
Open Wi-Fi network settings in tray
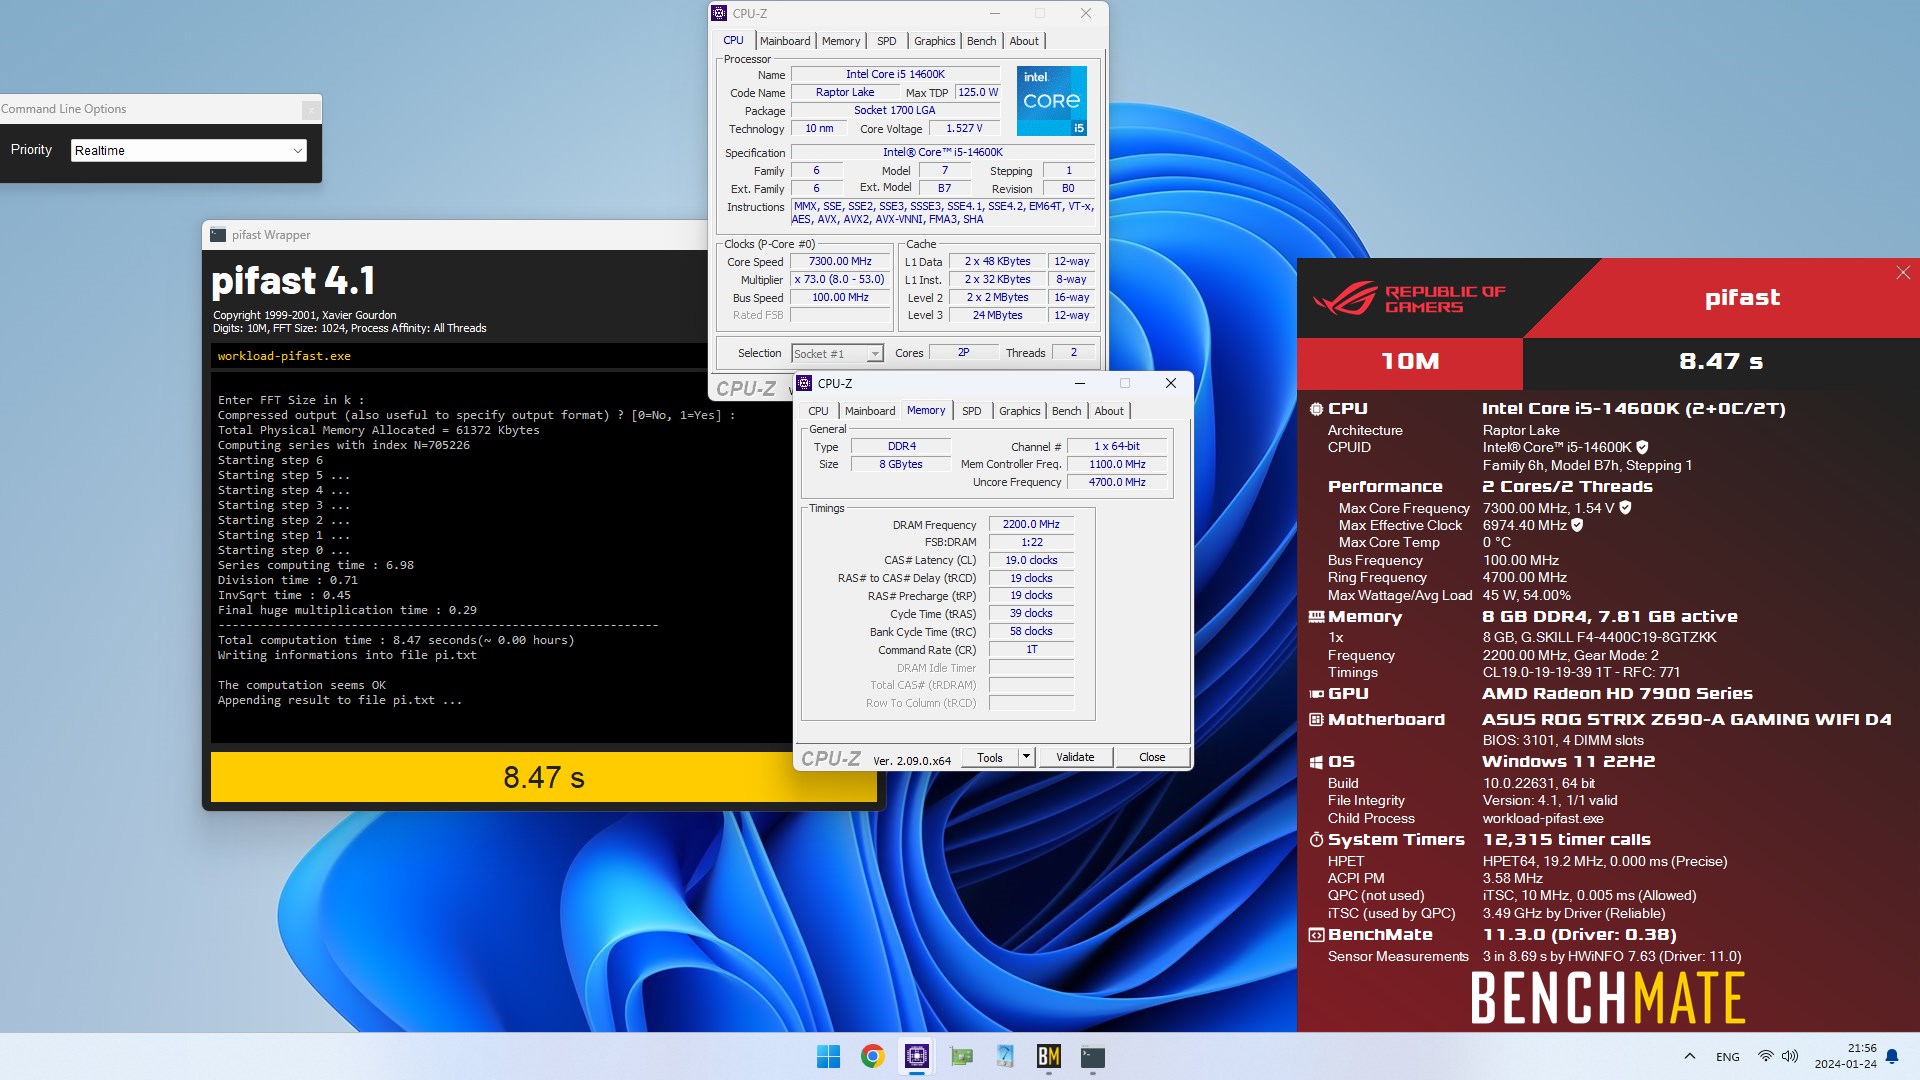click(x=1766, y=1056)
